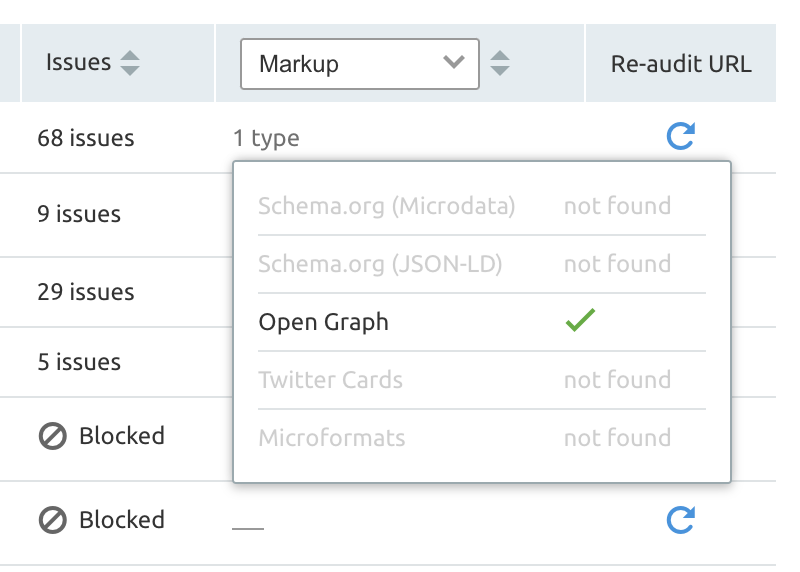Click blocked icon in last Blocked row
This screenshot has width=800, height=572.
(x=53, y=520)
